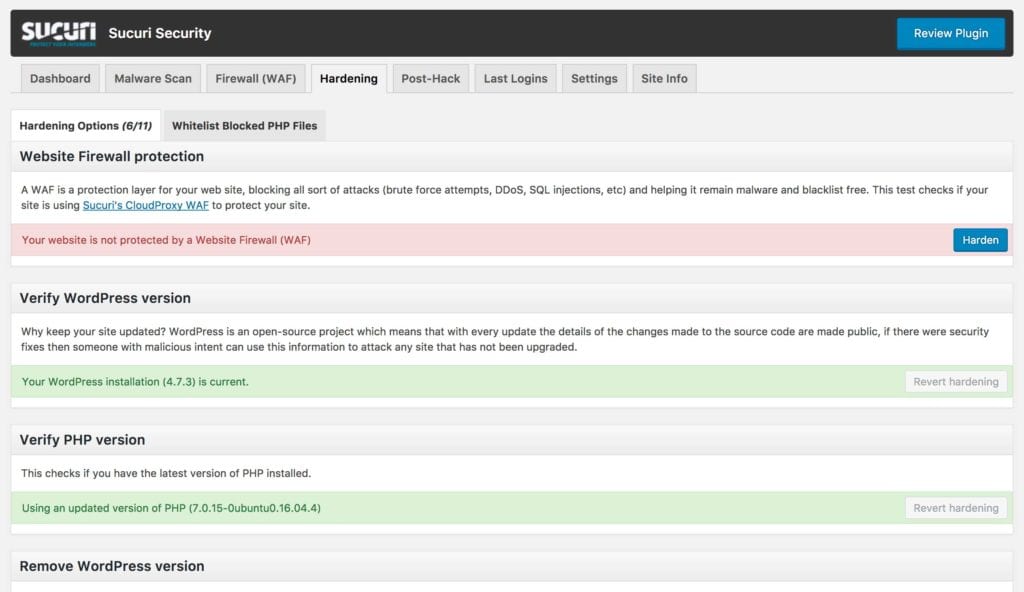Open Whitelist Blocked PHP Files sub-tab
The image size is (1024, 592).
[x=244, y=125]
